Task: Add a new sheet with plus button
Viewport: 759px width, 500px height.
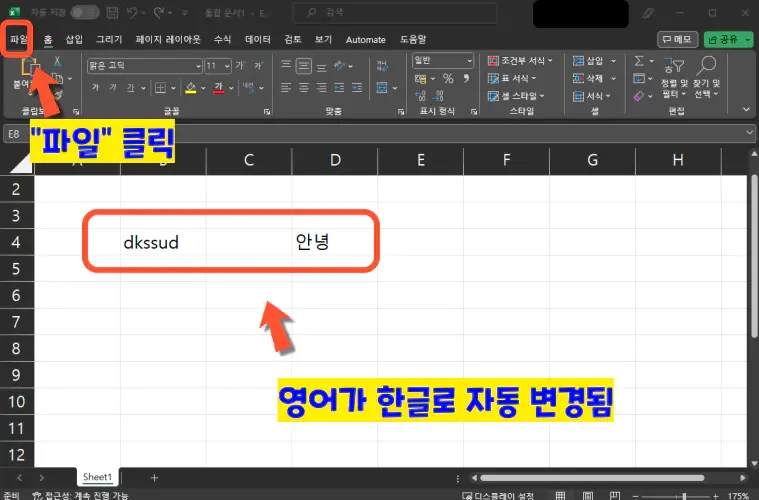Action: click(x=154, y=478)
